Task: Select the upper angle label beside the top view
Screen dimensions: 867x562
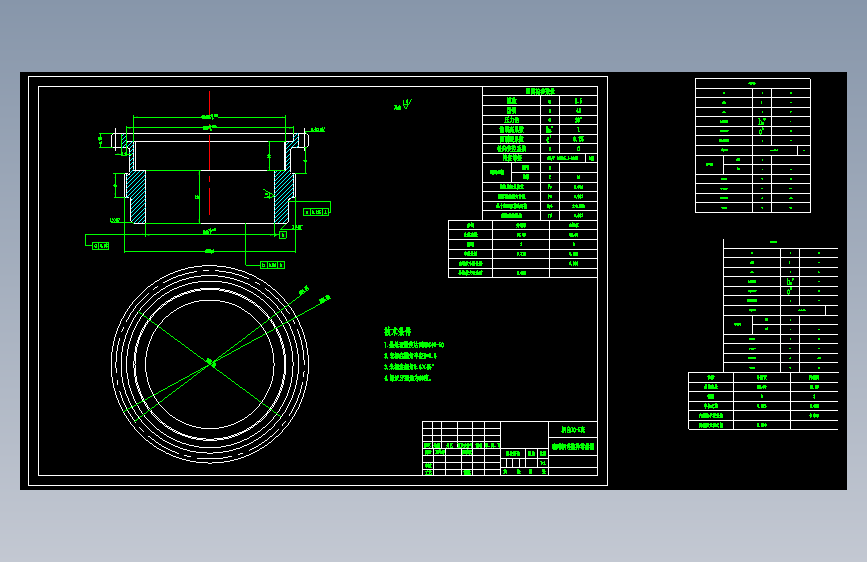Action: [304, 290]
